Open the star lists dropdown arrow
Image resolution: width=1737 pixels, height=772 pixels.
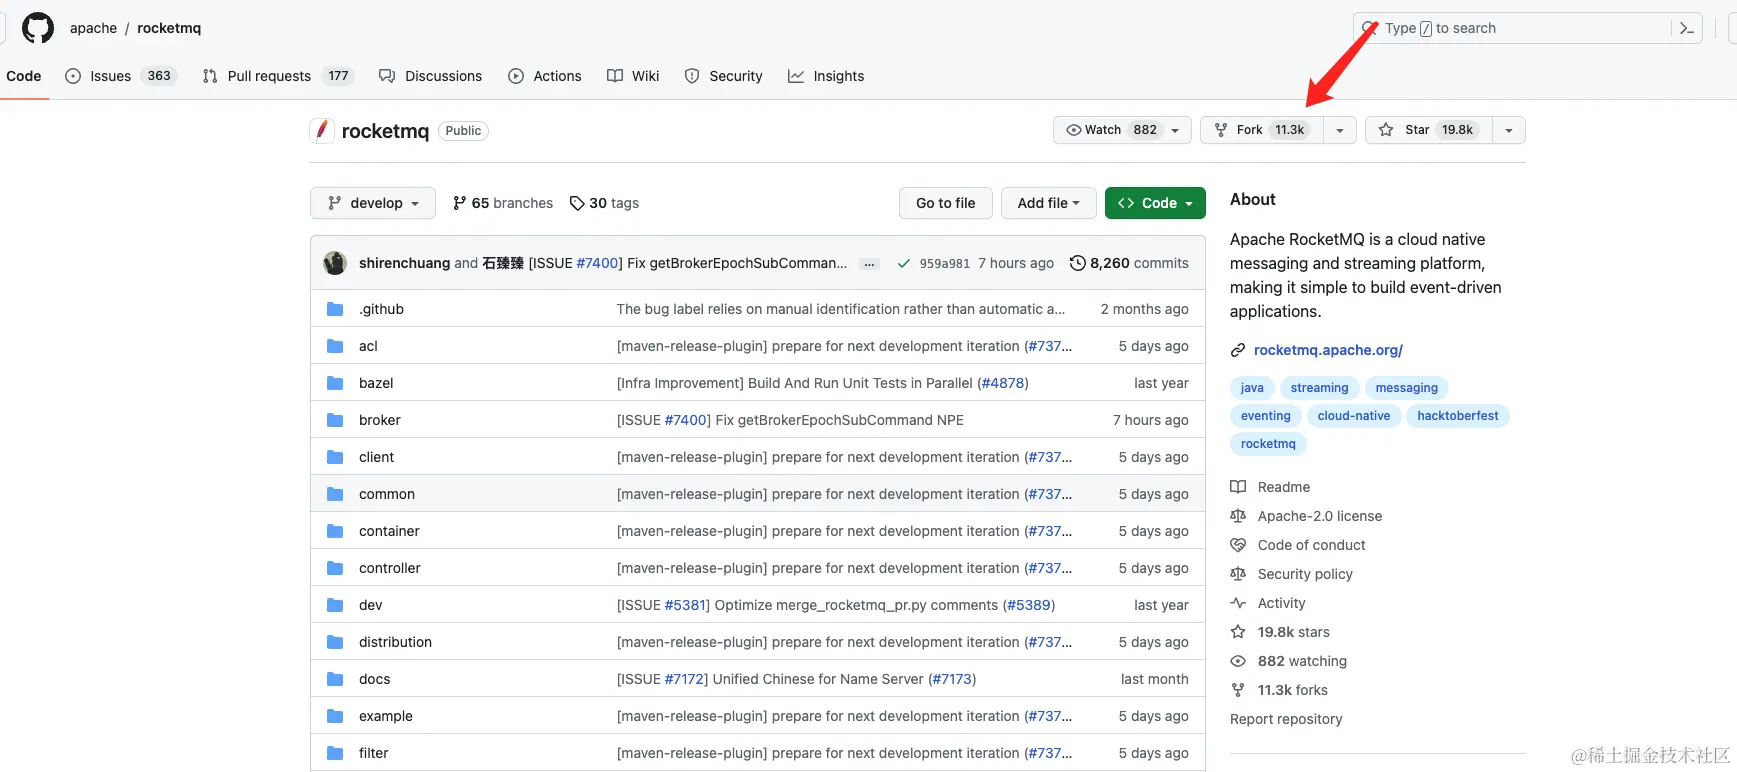click(1508, 130)
